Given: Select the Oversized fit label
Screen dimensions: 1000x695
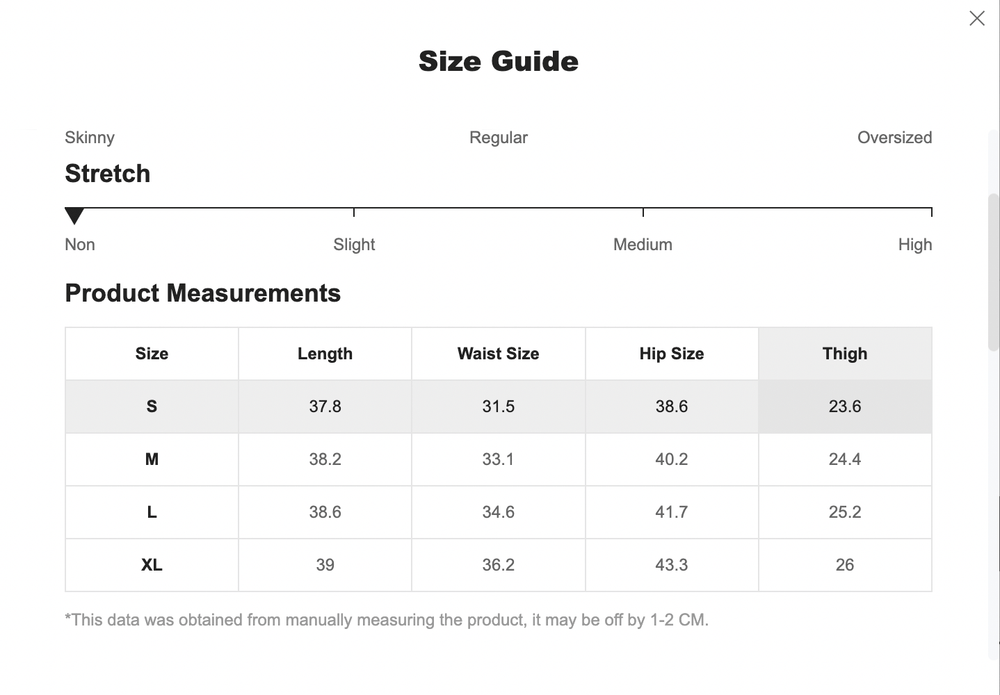Looking at the screenshot, I should (894, 137).
